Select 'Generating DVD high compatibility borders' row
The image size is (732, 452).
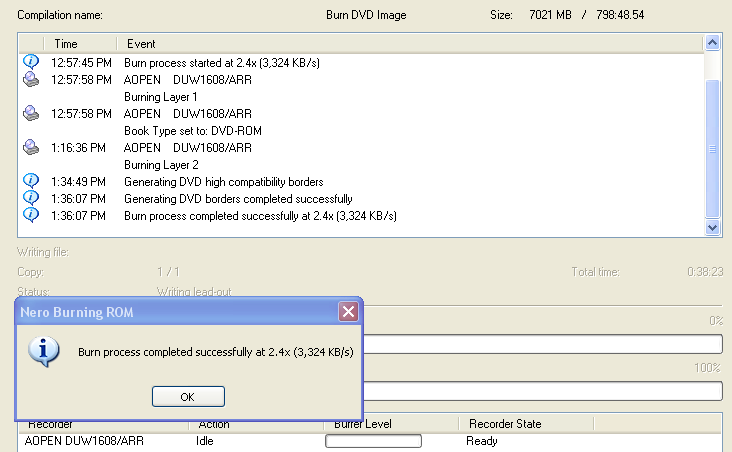pyautogui.click(x=224, y=182)
